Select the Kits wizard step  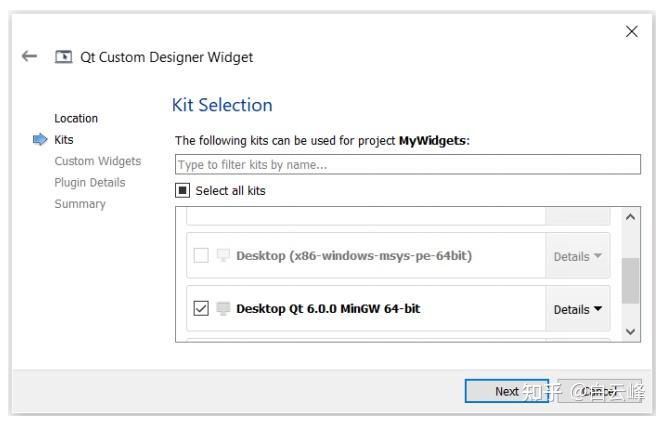(x=64, y=140)
